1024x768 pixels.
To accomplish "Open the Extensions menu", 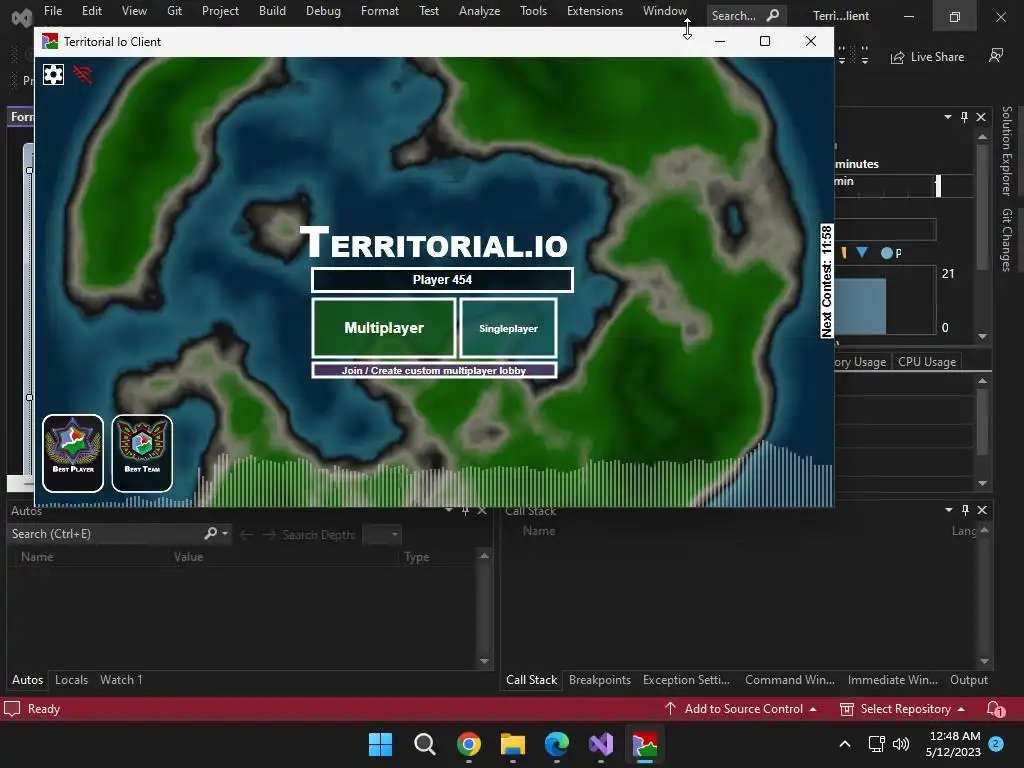I will click(595, 11).
